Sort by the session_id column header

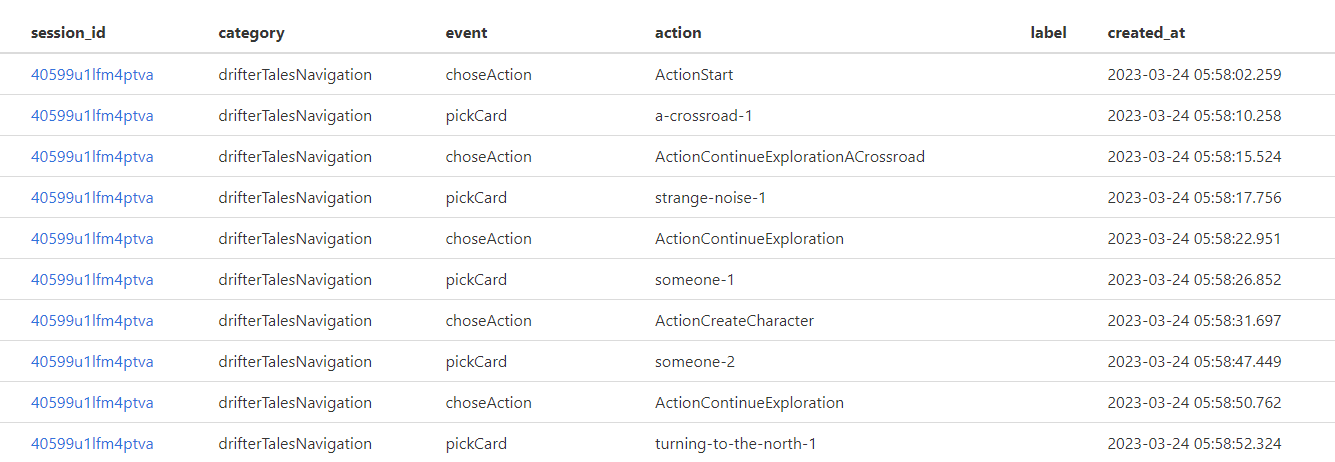click(68, 32)
